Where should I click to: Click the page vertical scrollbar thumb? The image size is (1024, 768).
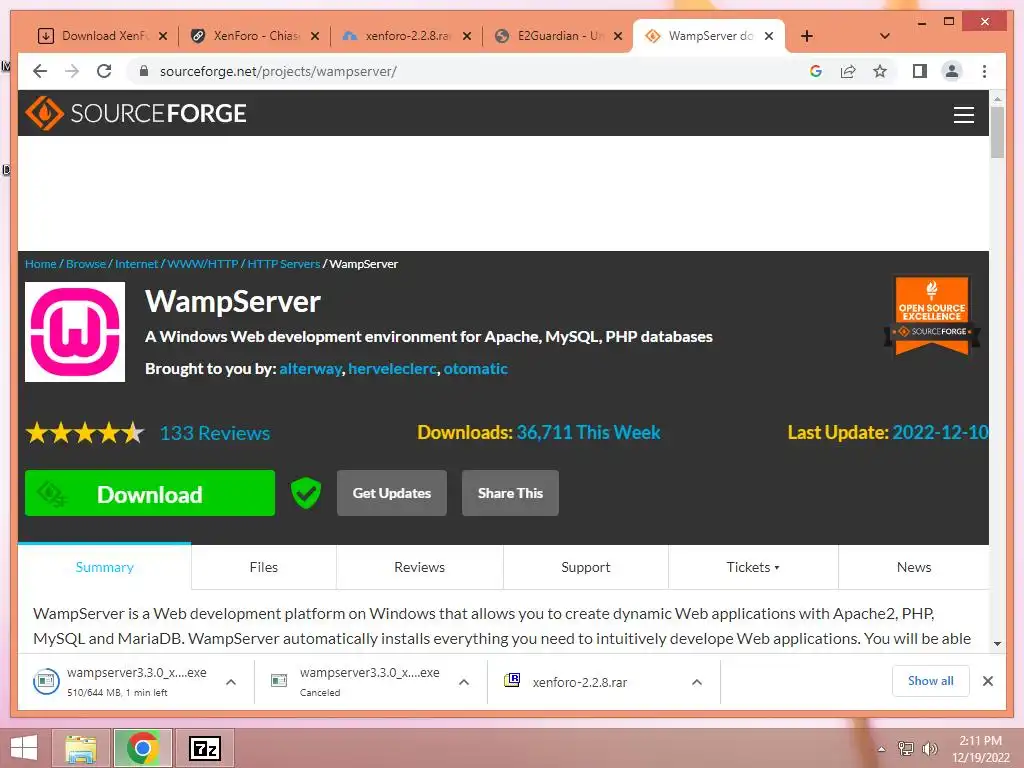997,132
